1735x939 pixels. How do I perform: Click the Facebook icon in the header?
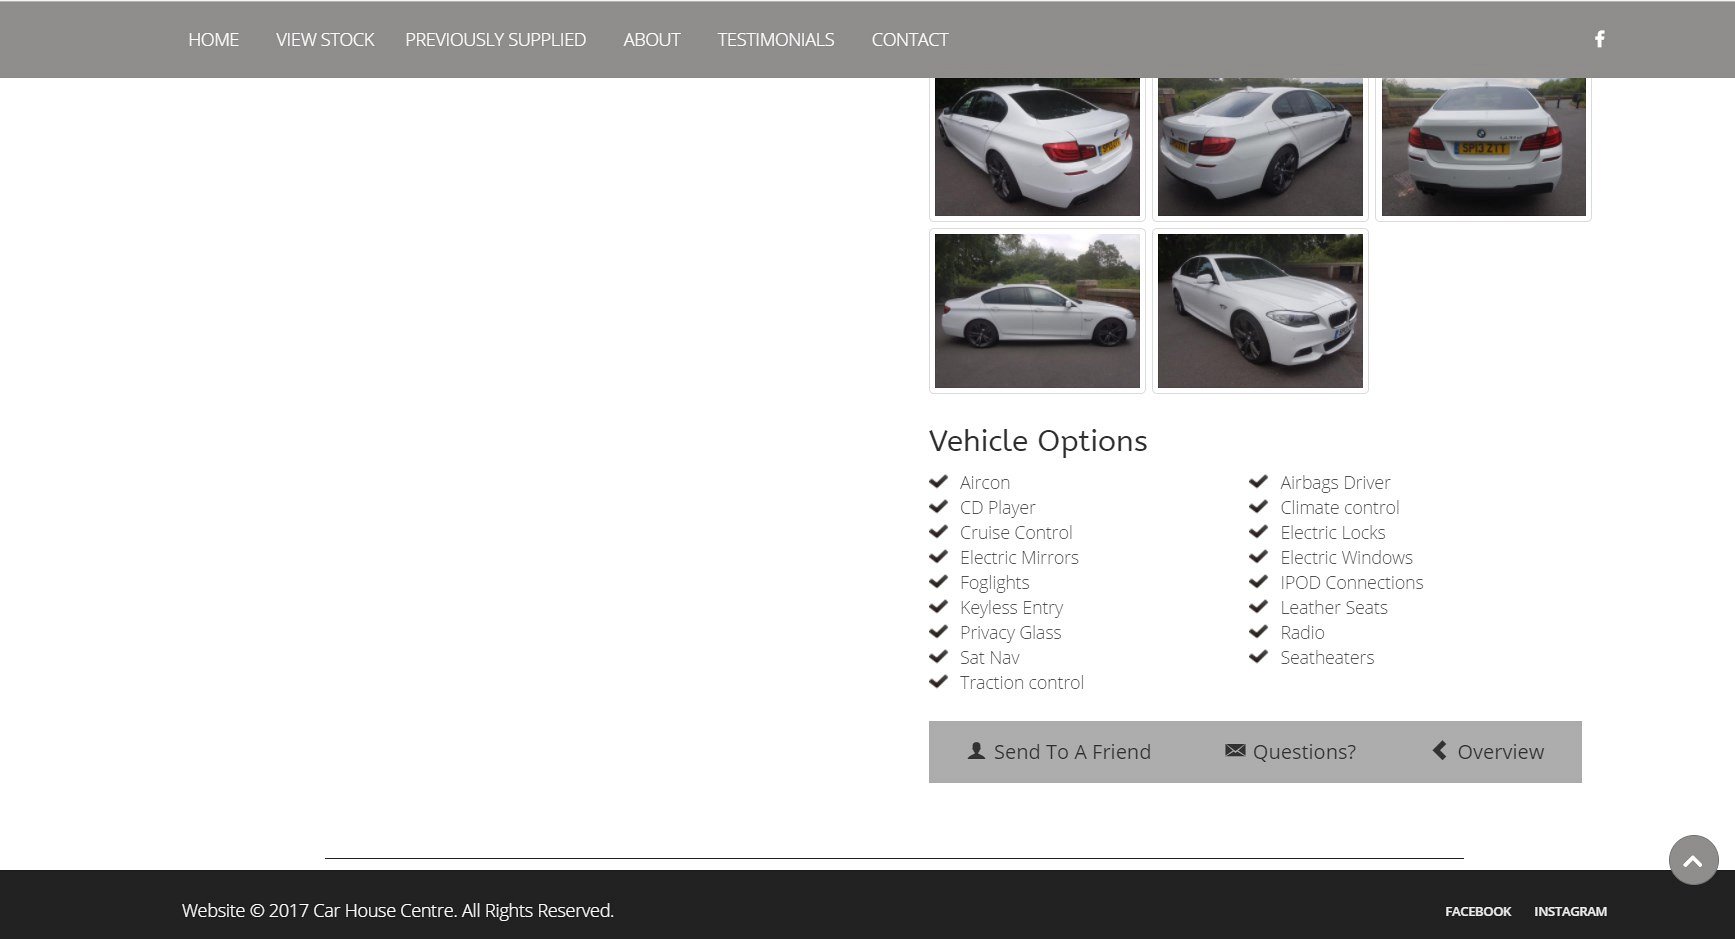click(1599, 39)
